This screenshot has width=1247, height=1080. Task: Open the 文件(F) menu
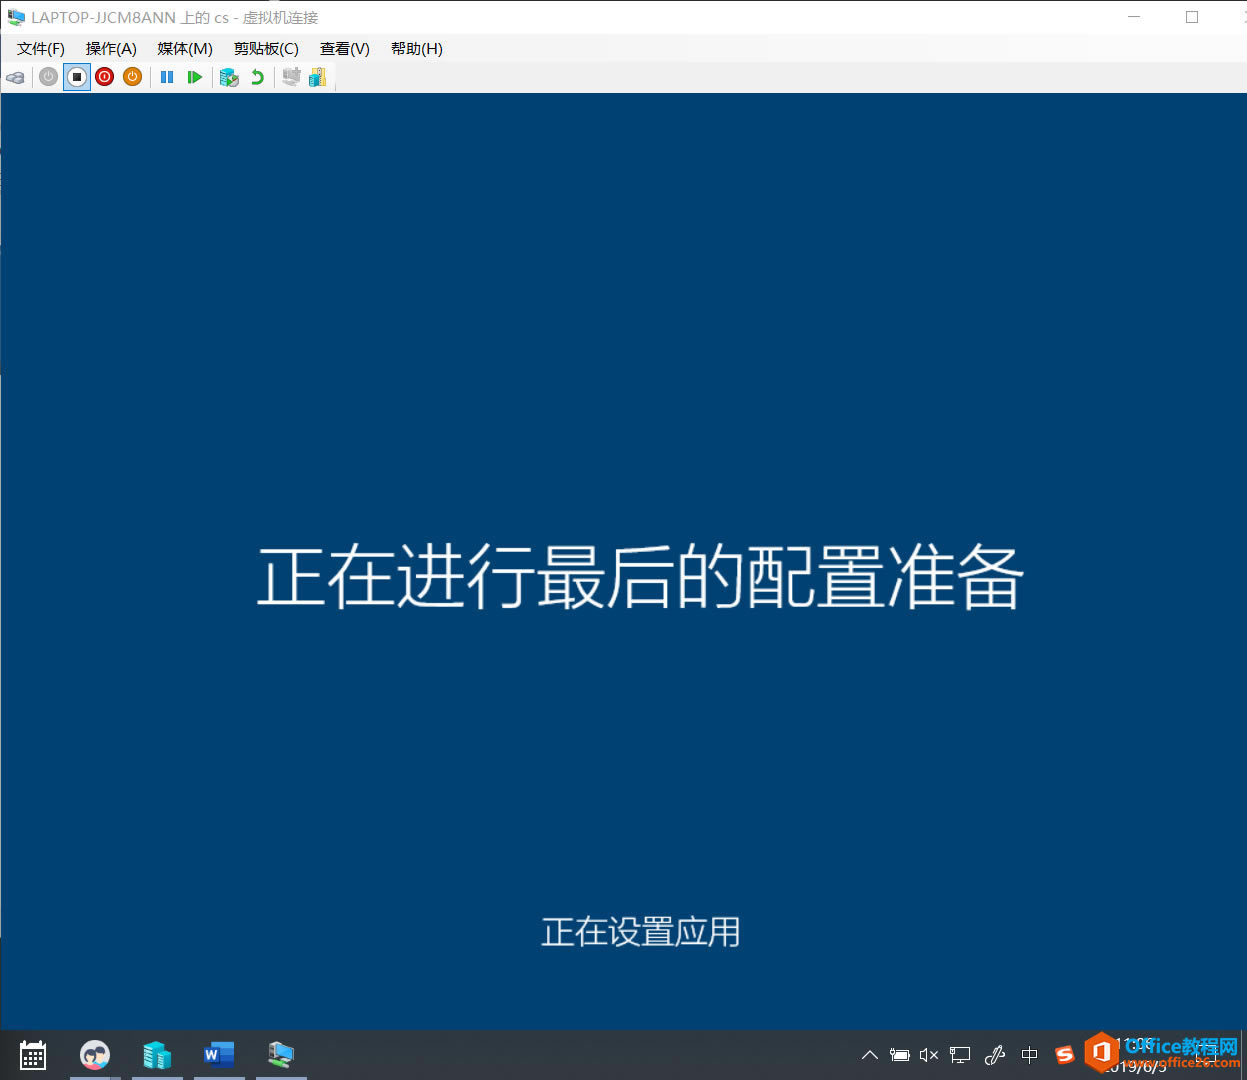click(x=41, y=49)
